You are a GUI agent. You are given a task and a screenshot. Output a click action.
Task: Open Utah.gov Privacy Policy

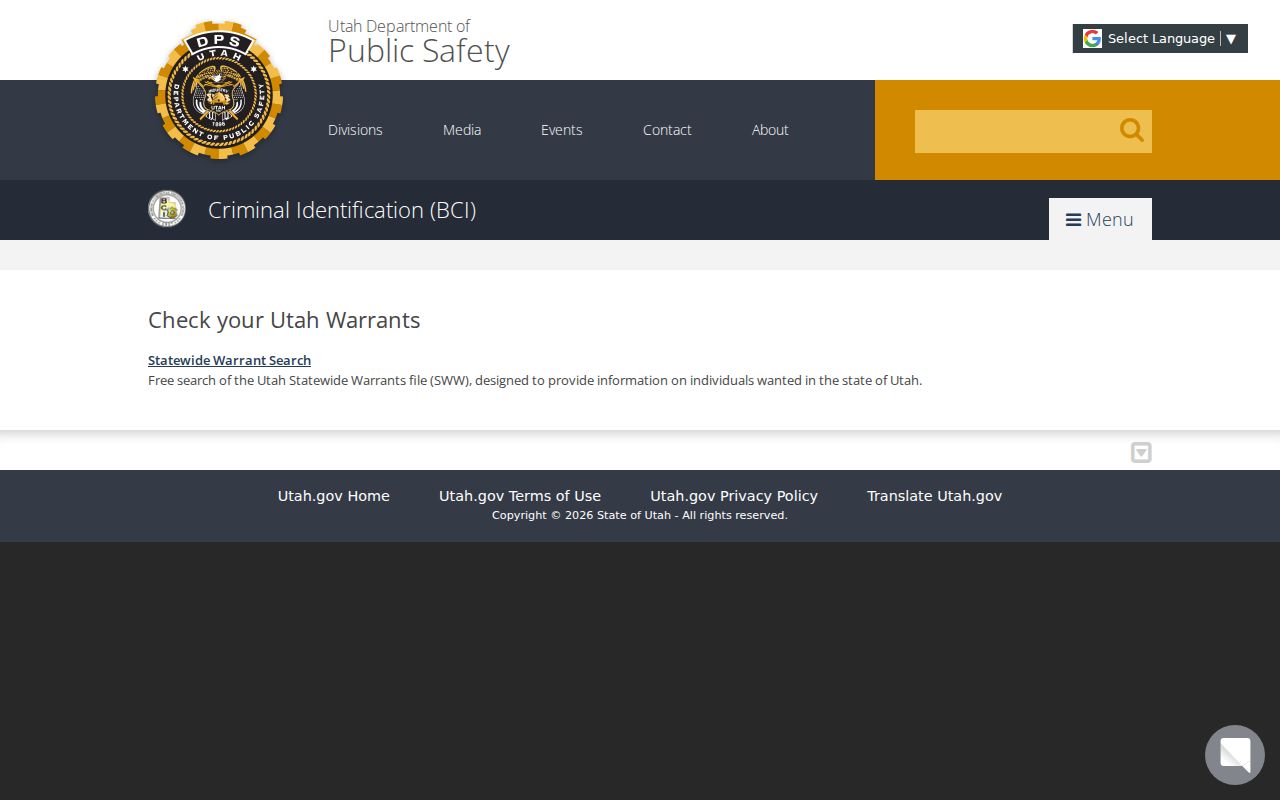pos(734,496)
